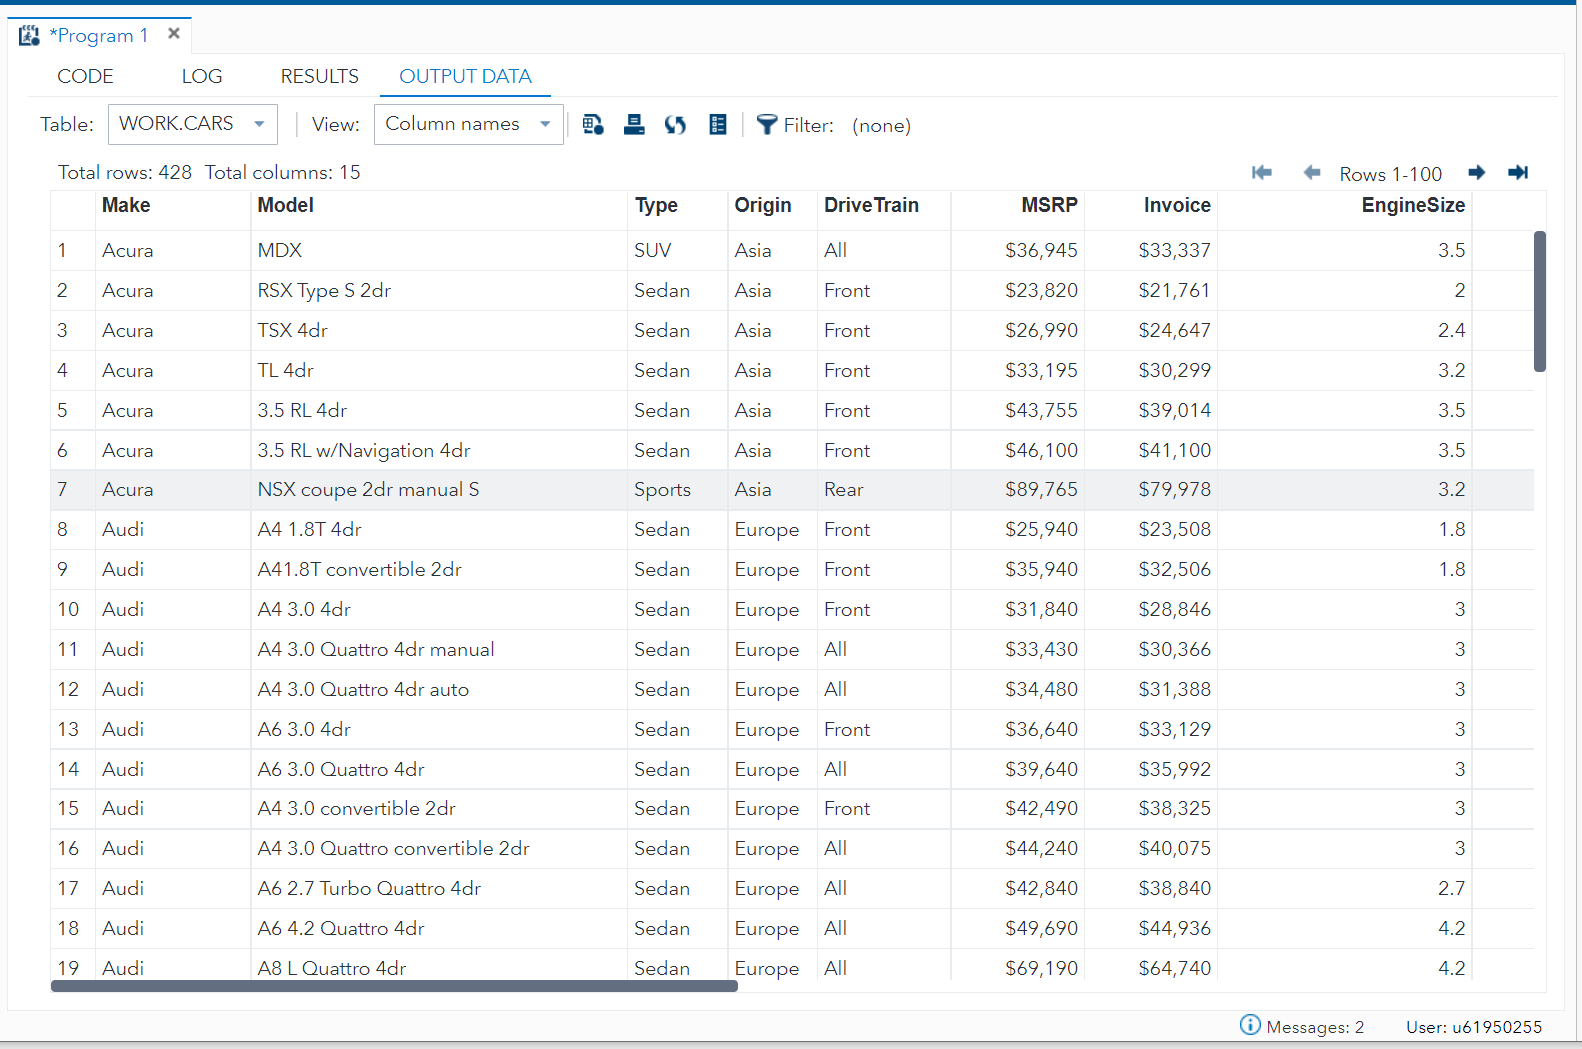Click the Total rows: 428 text
1582x1049 pixels.
point(125,172)
